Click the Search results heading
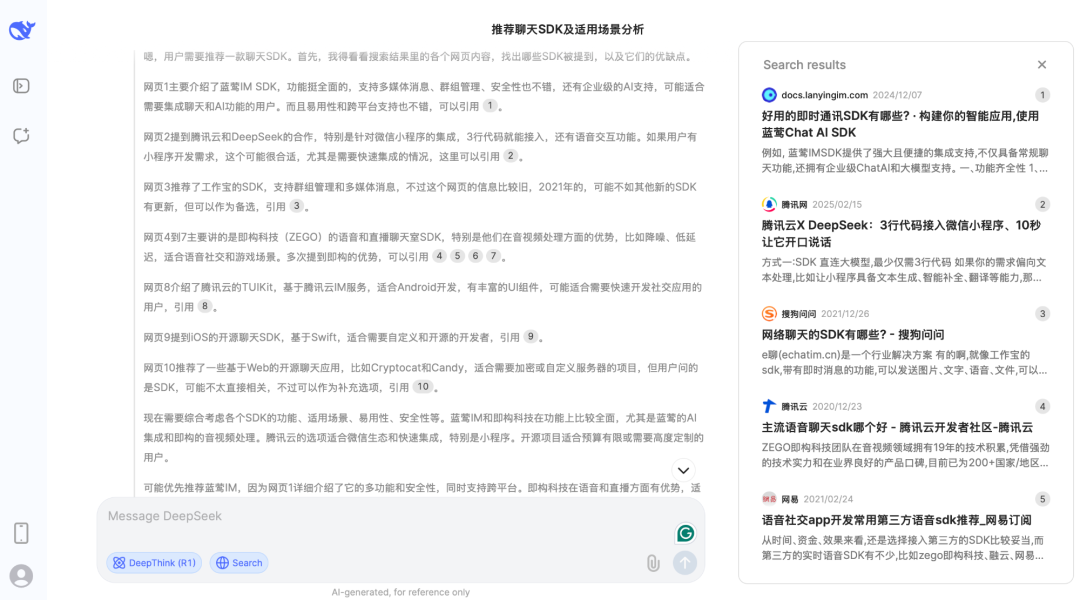The image size is (1080, 600). 804,65
